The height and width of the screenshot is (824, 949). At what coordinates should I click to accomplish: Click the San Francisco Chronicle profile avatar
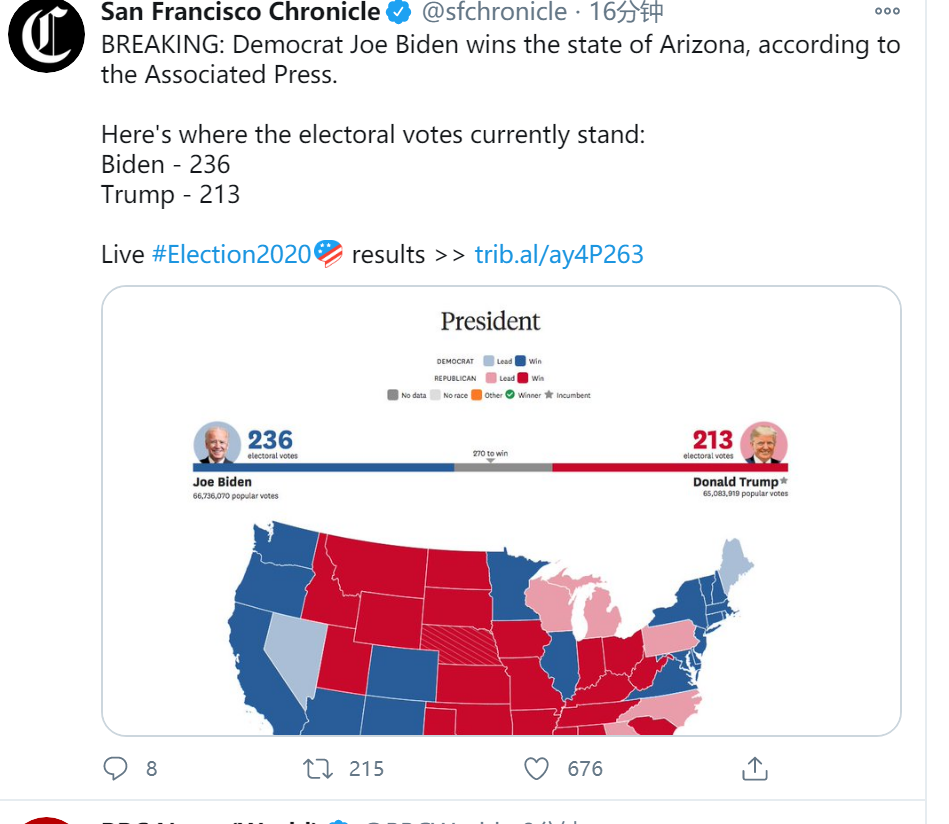tap(46, 37)
